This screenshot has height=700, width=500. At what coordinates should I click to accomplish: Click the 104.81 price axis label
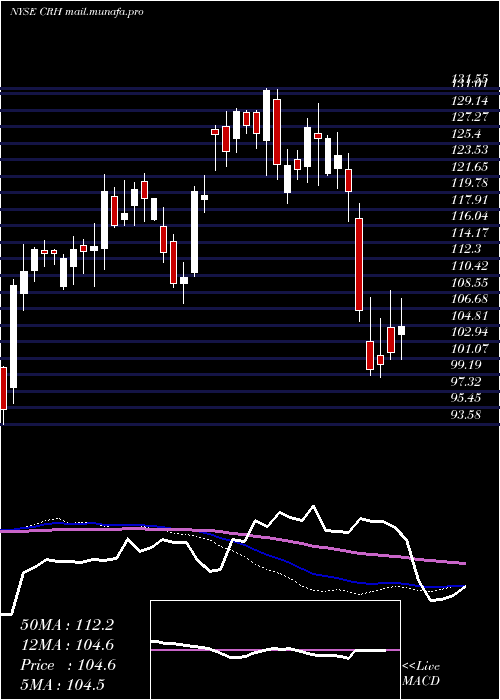(469, 316)
